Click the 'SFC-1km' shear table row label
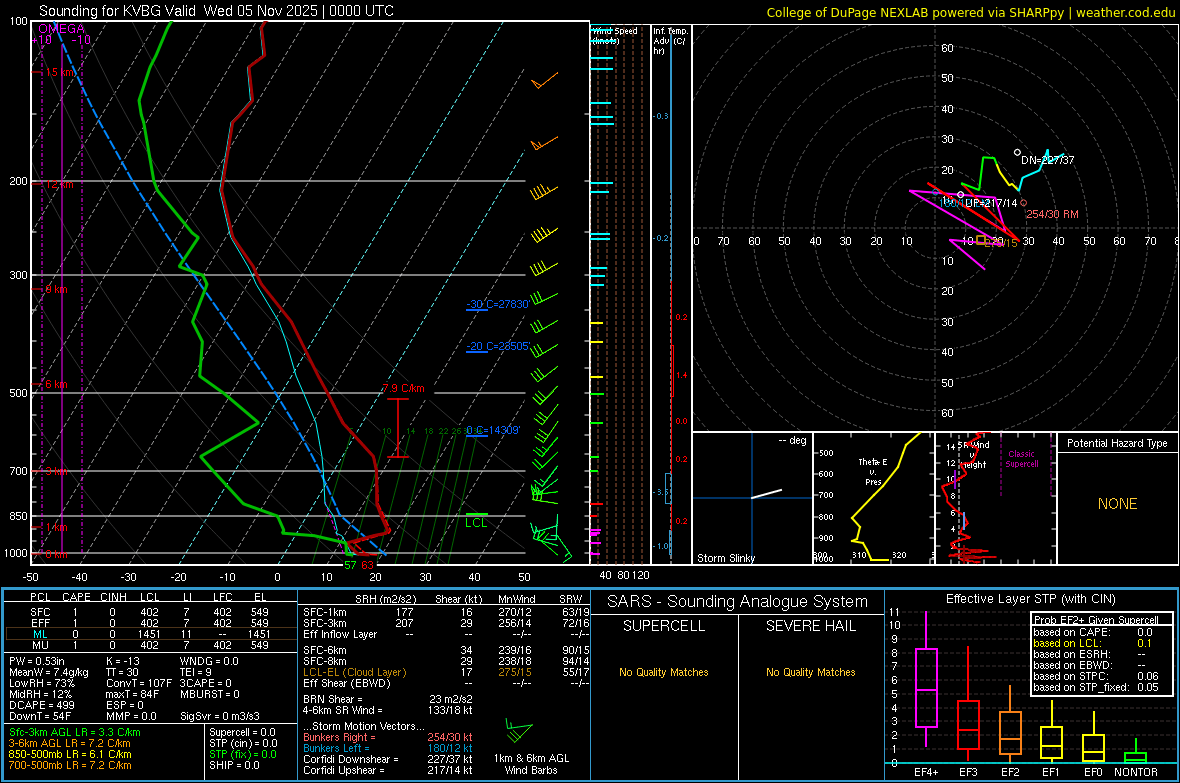 [x=324, y=612]
